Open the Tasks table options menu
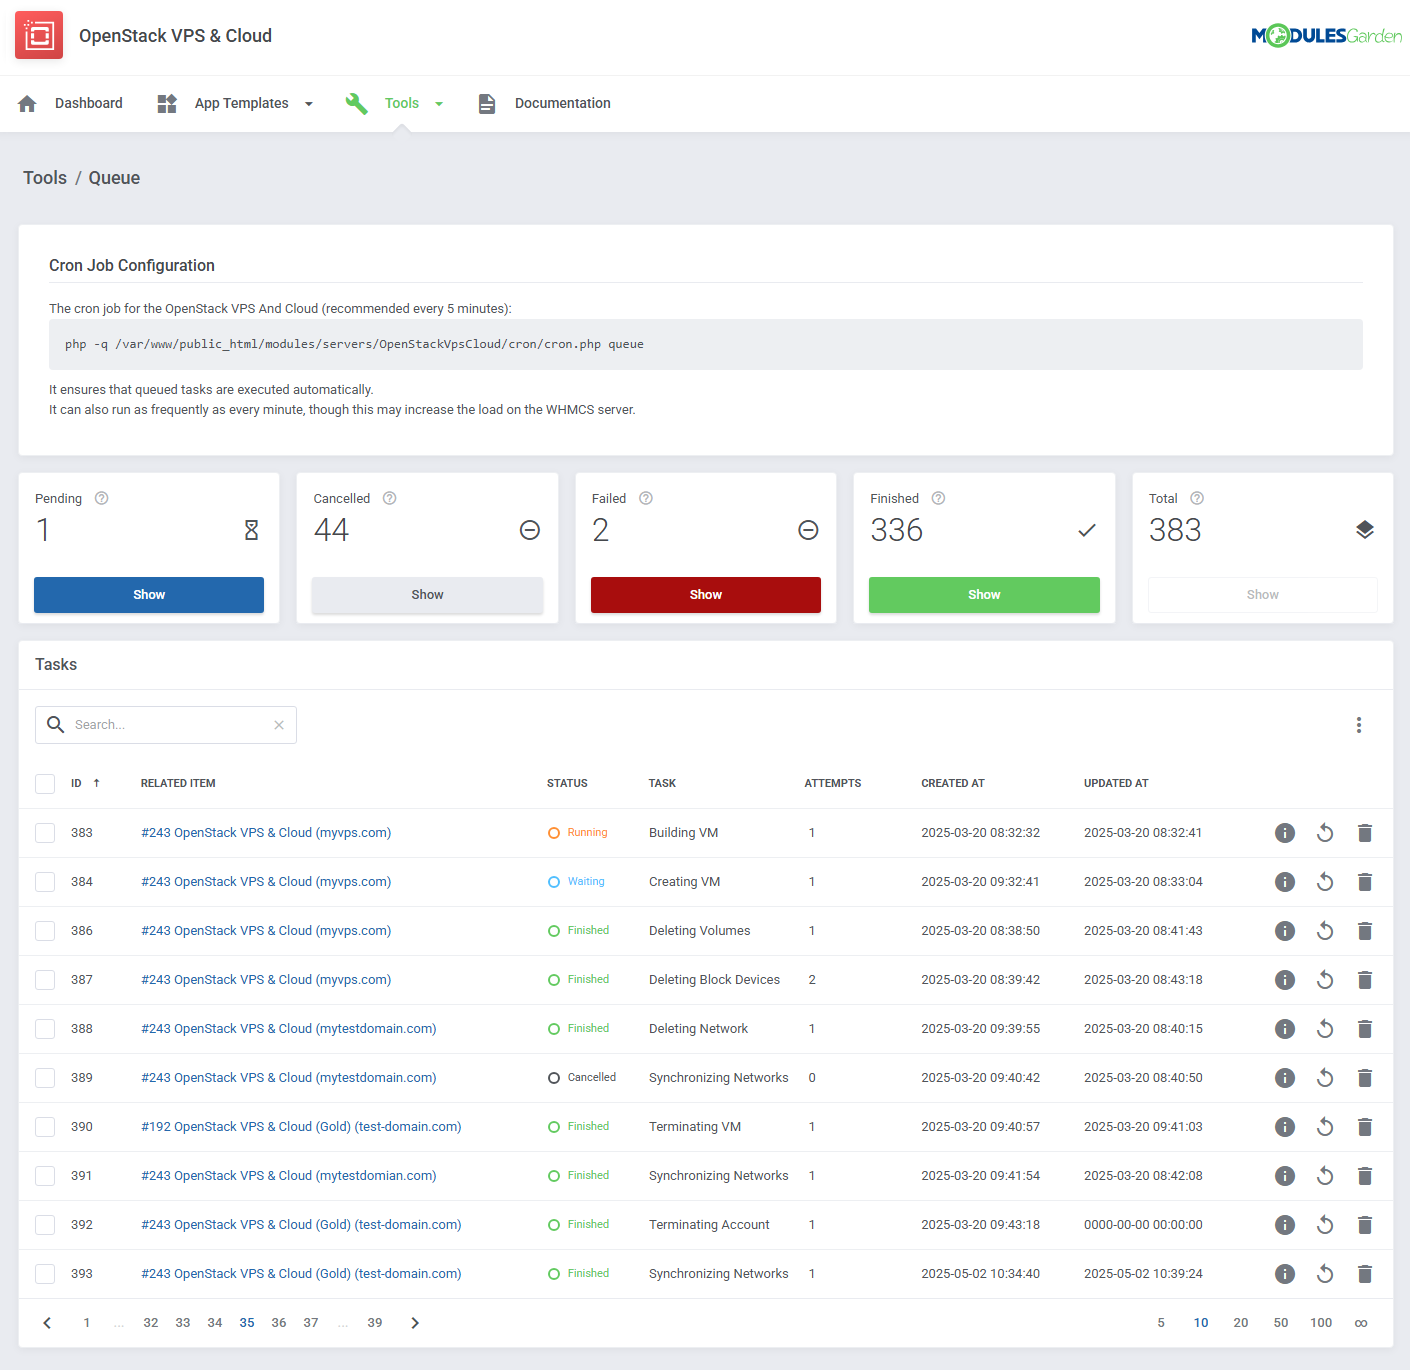1410x1370 pixels. point(1358,724)
